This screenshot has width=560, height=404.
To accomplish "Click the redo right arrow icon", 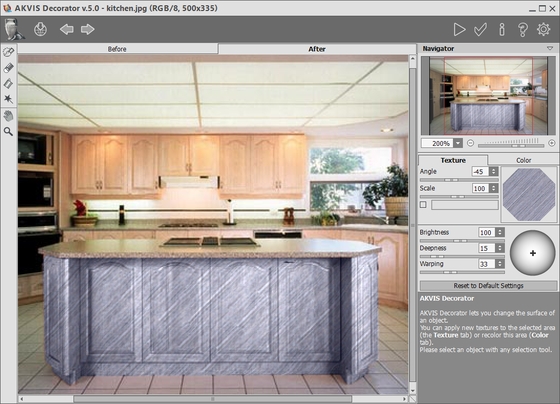I will 88,29.
